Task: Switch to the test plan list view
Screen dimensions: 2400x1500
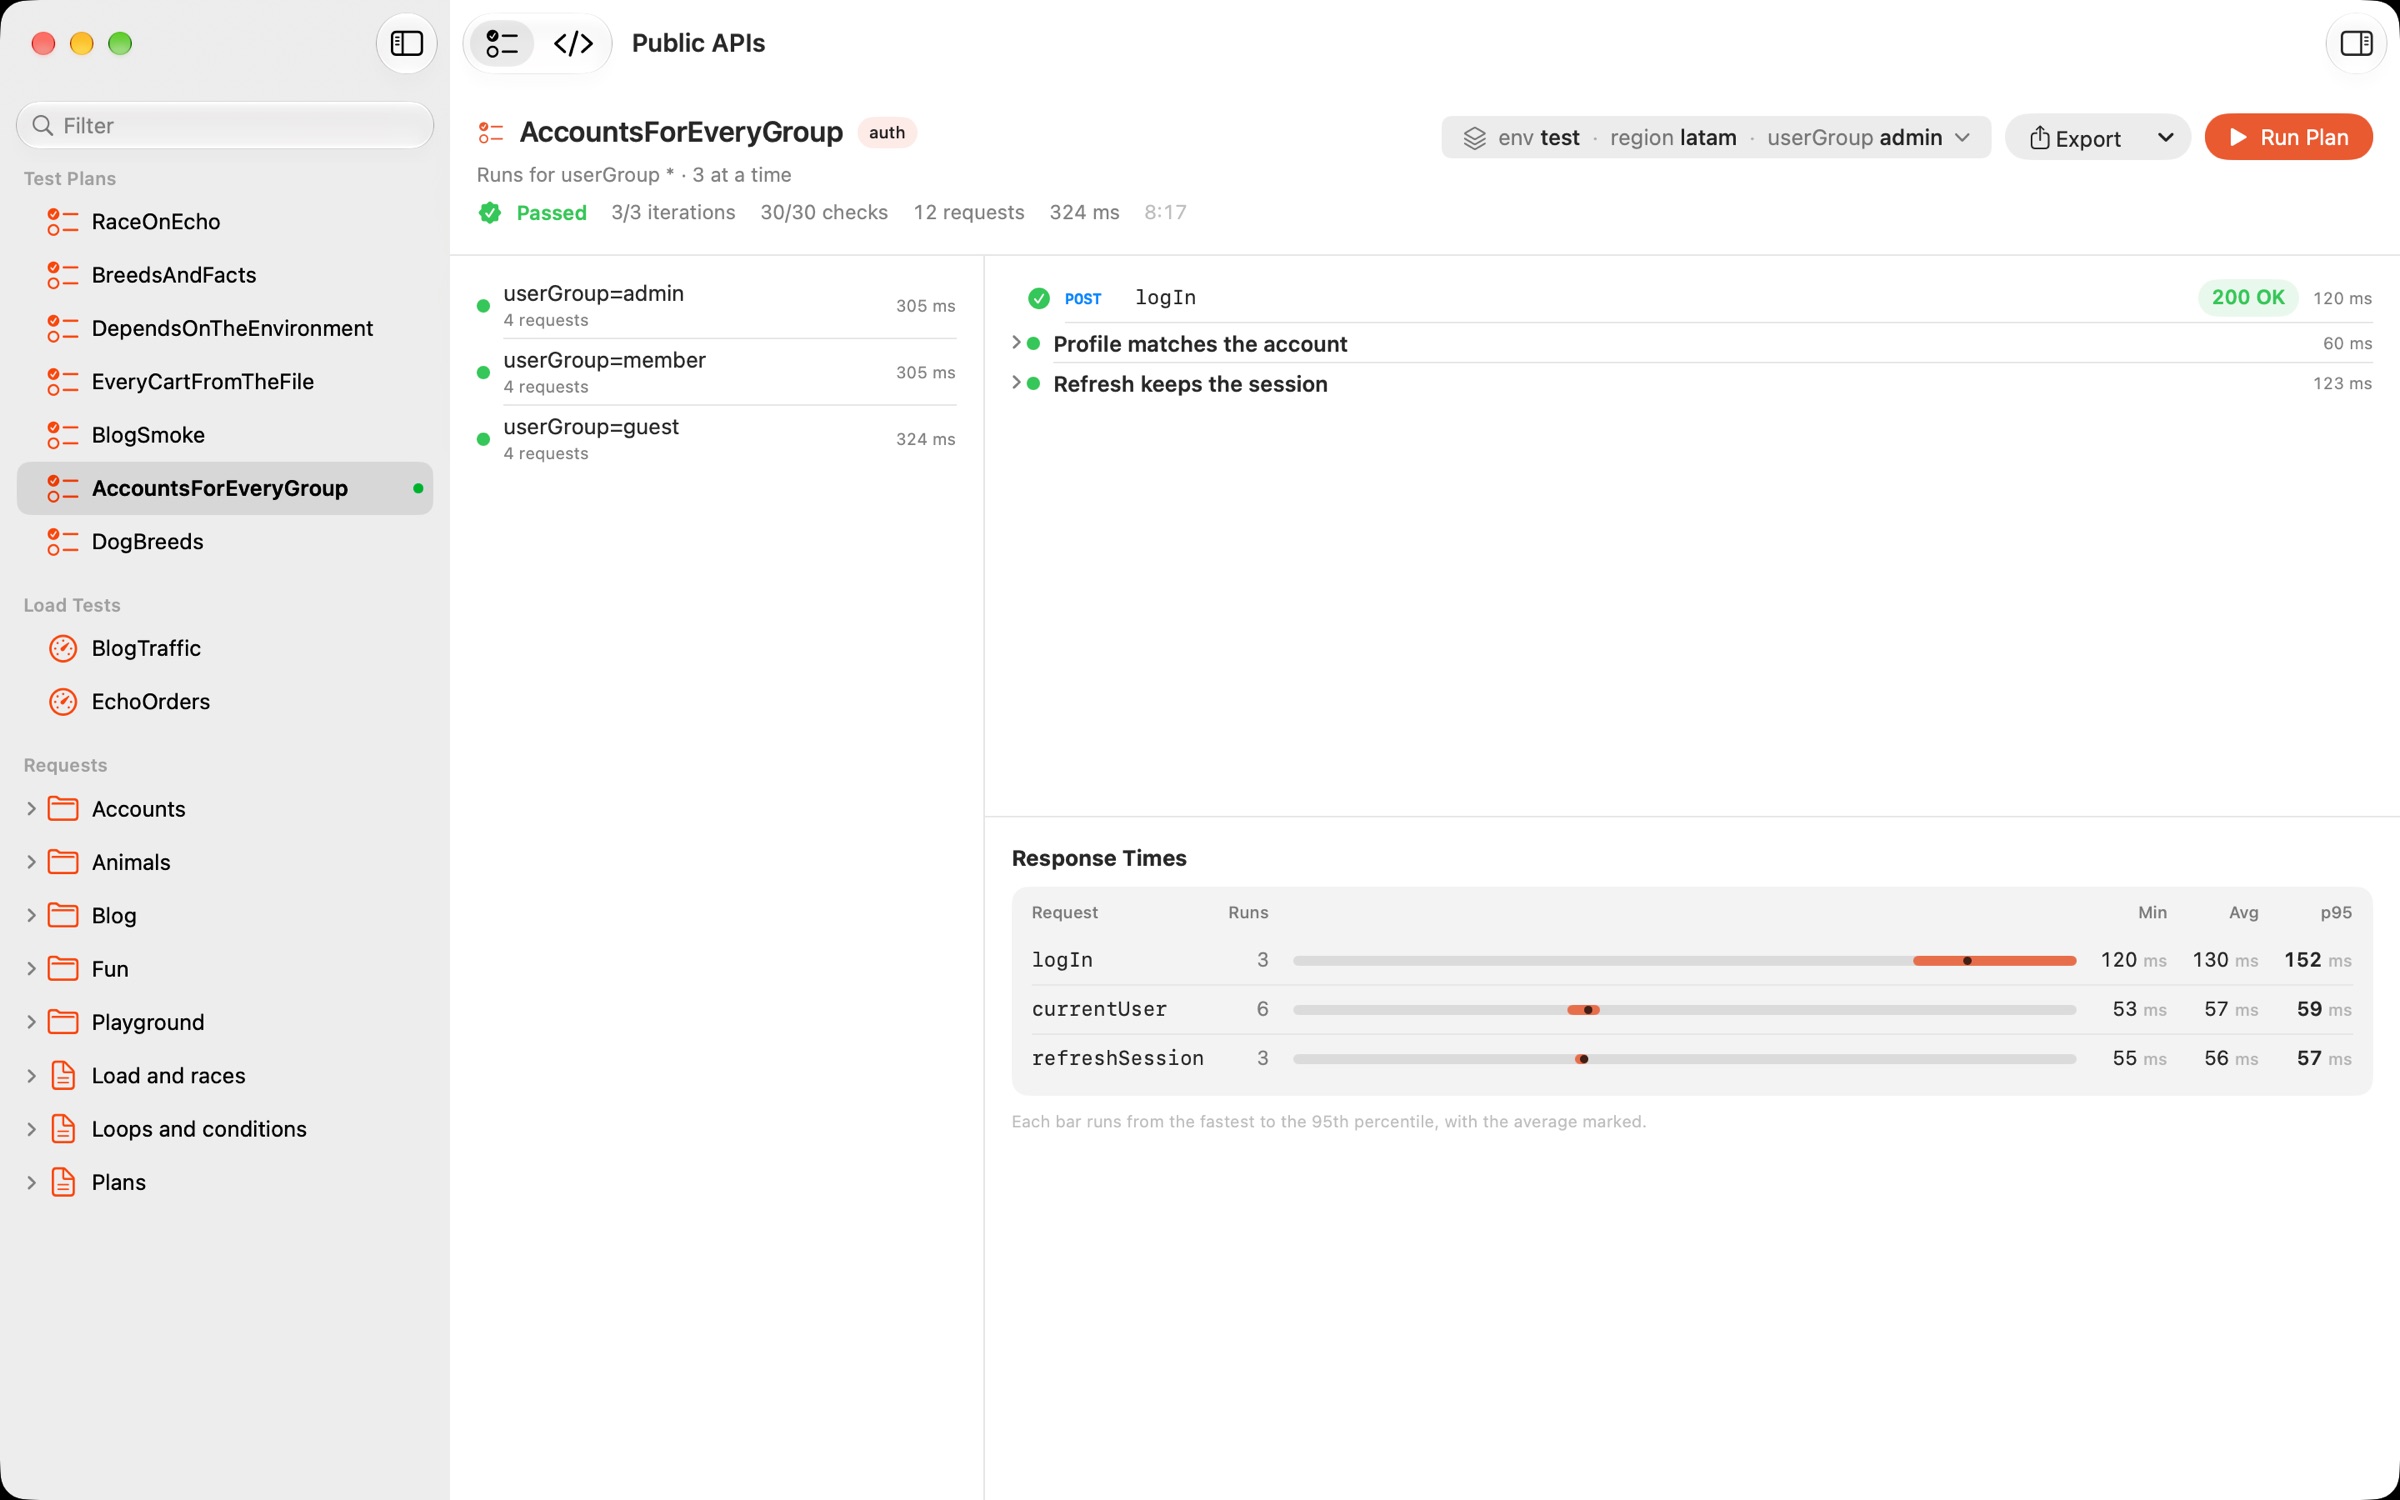Action: point(502,43)
